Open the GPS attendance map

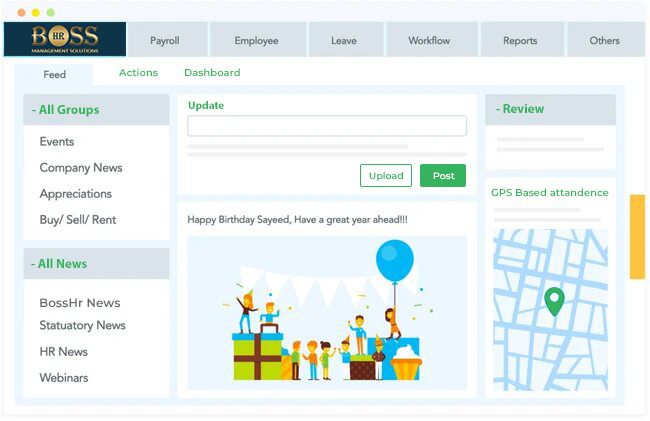pos(550,310)
